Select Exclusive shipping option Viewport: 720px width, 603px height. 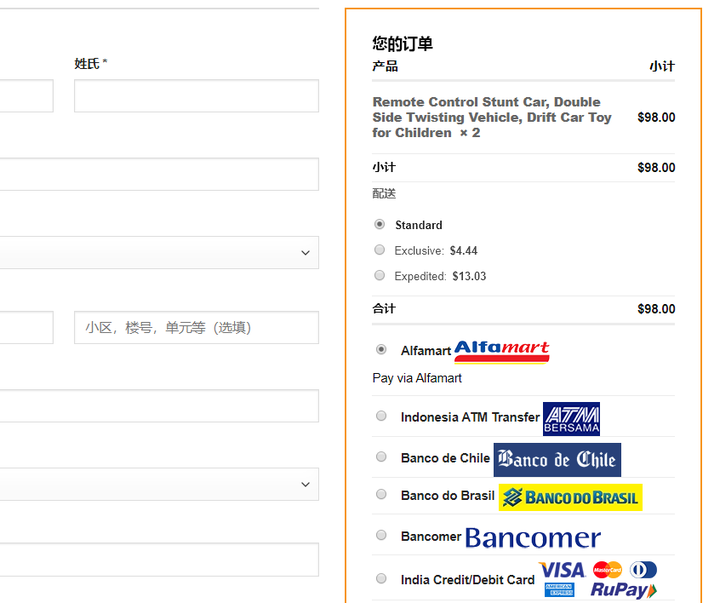click(x=379, y=250)
